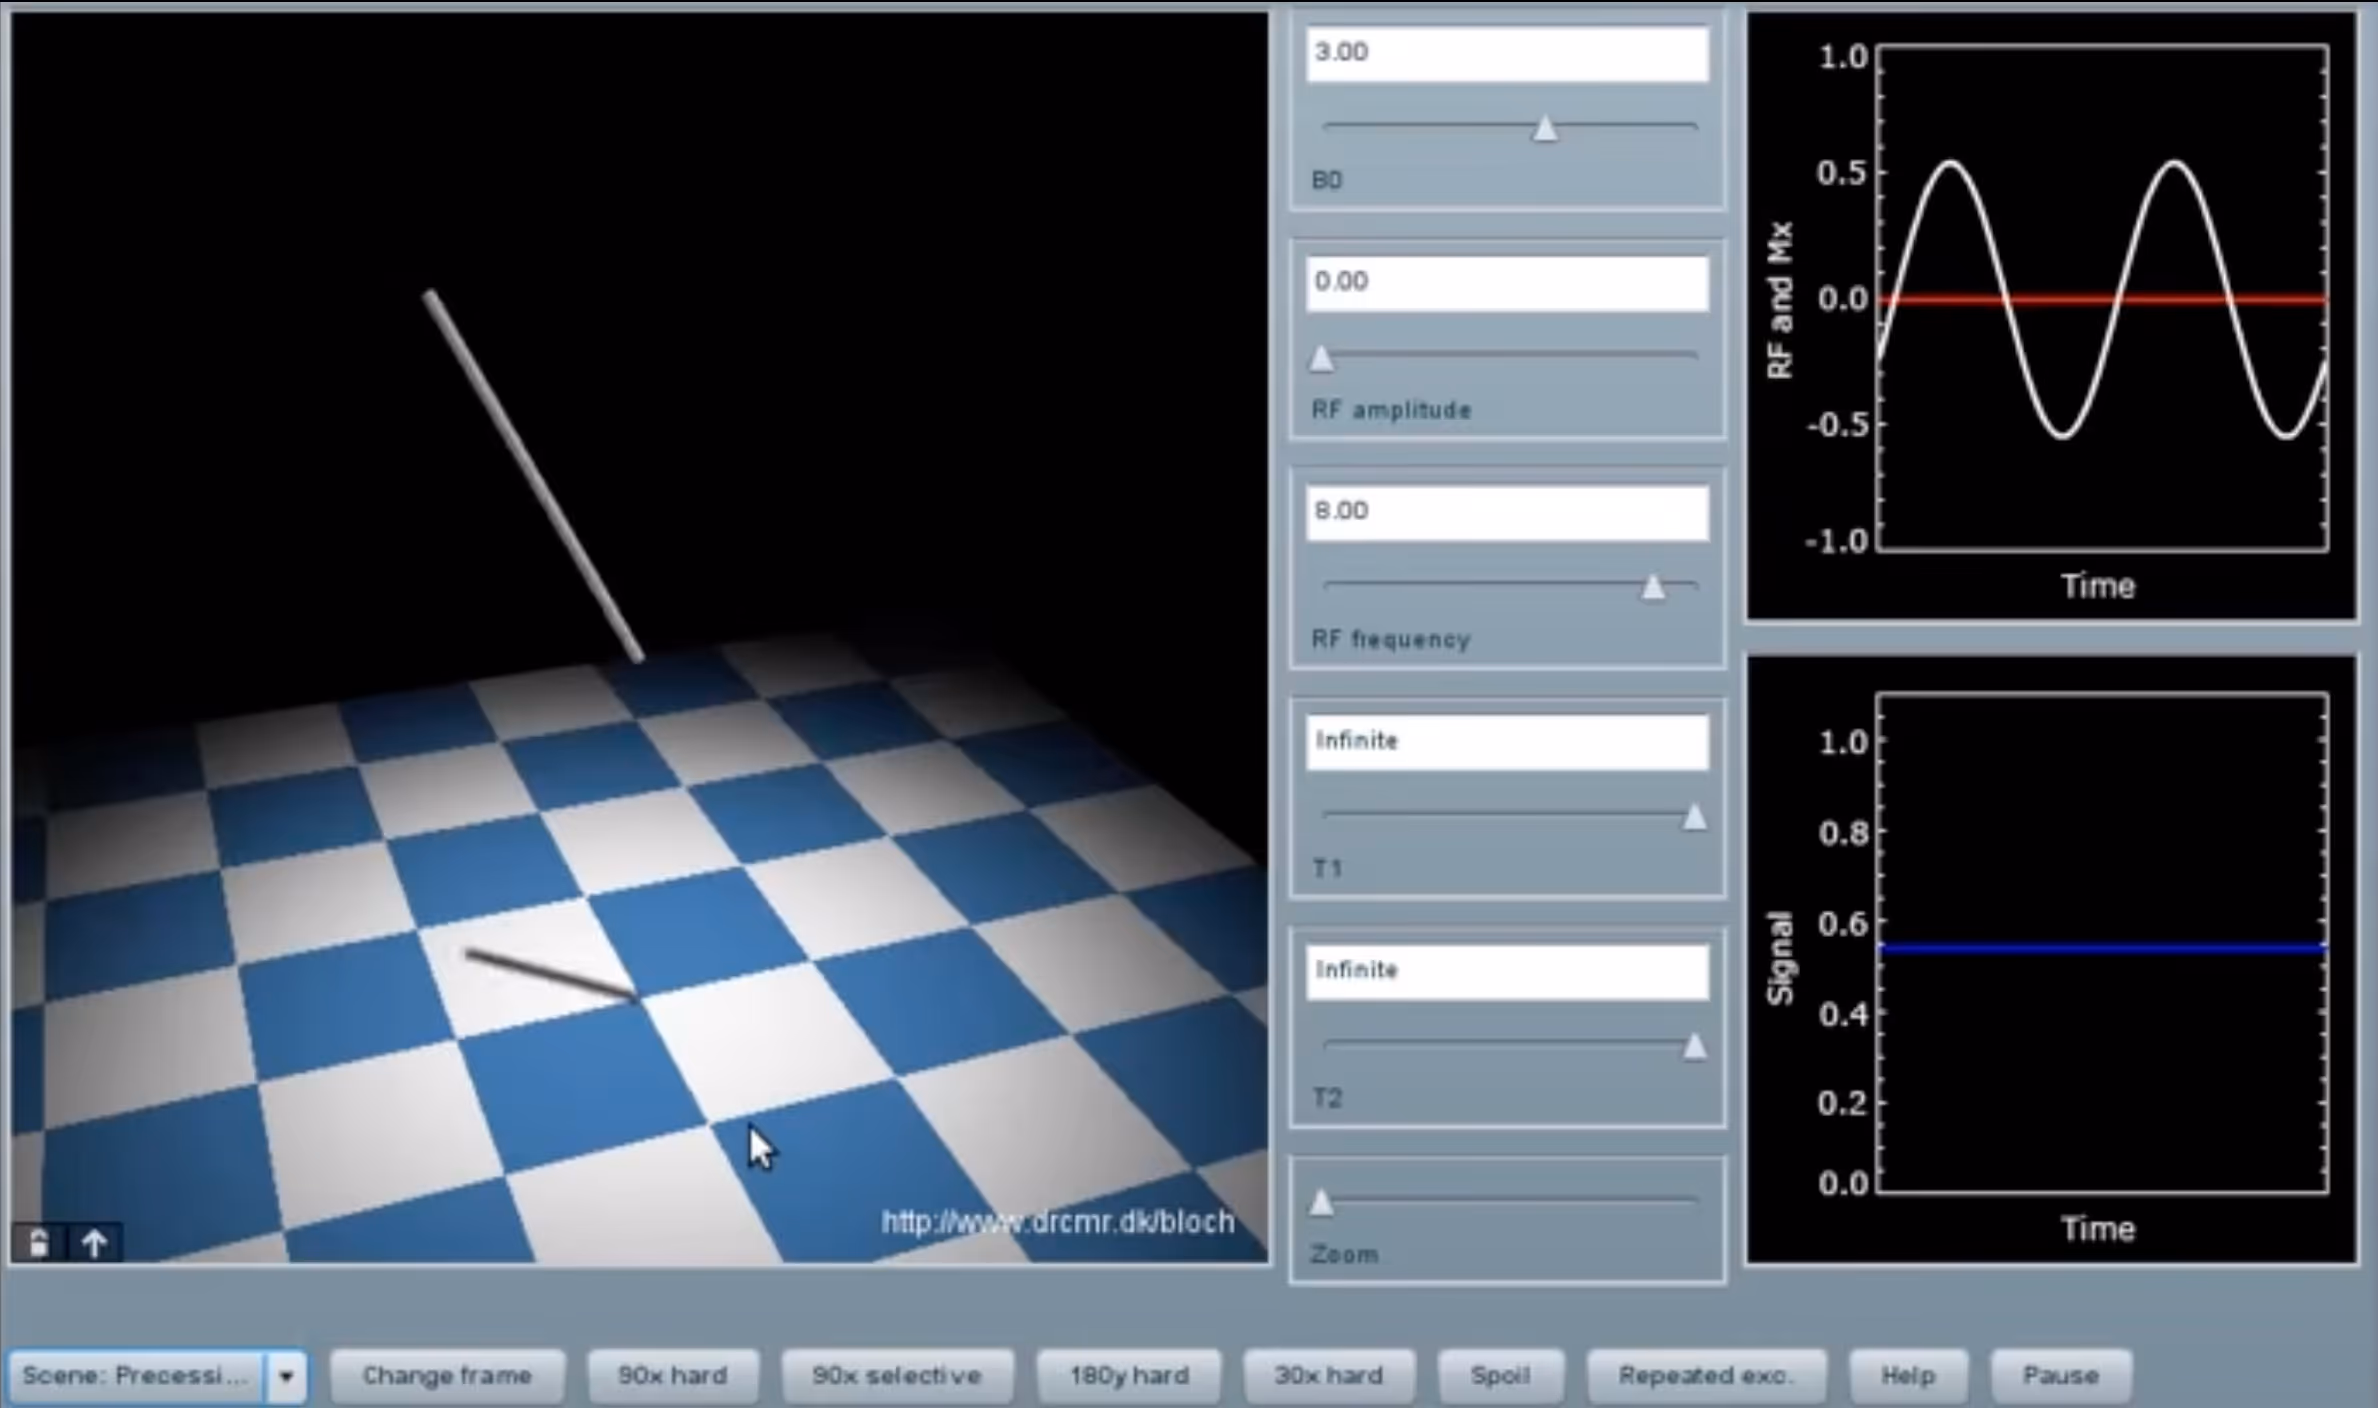The image size is (2378, 1408).
Task: Click the Change frame button
Action: 447,1375
